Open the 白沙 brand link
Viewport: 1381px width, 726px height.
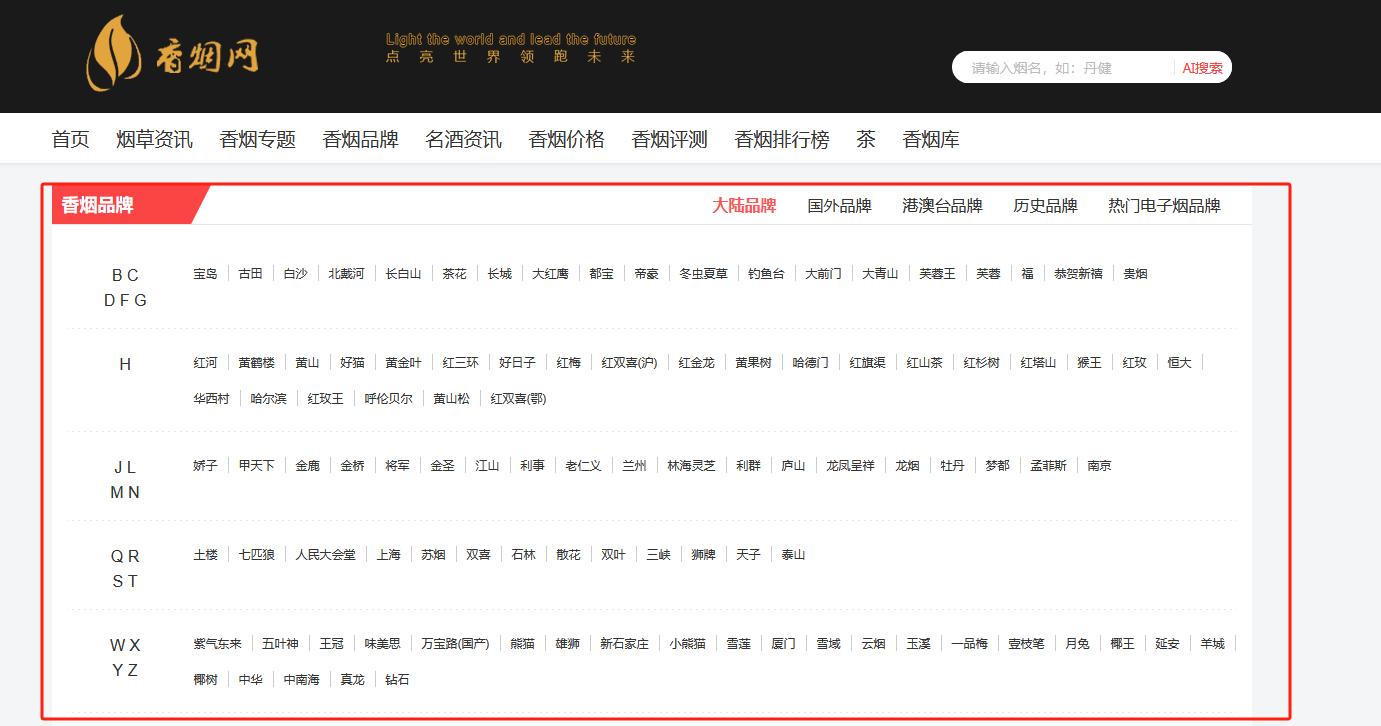[x=295, y=273]
